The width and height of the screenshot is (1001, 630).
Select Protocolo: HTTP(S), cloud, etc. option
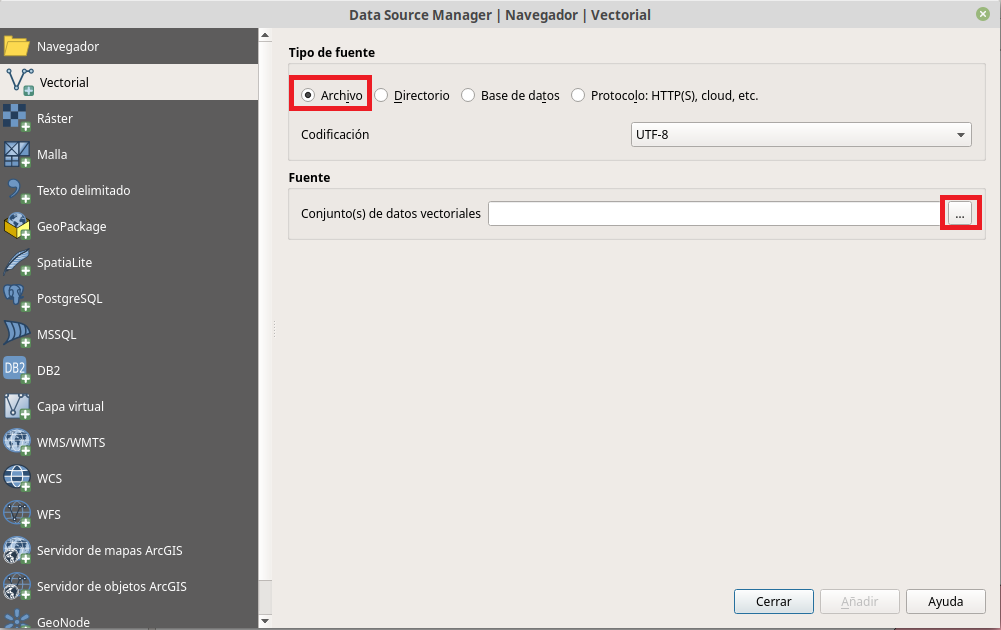click(x=578, y=96)
